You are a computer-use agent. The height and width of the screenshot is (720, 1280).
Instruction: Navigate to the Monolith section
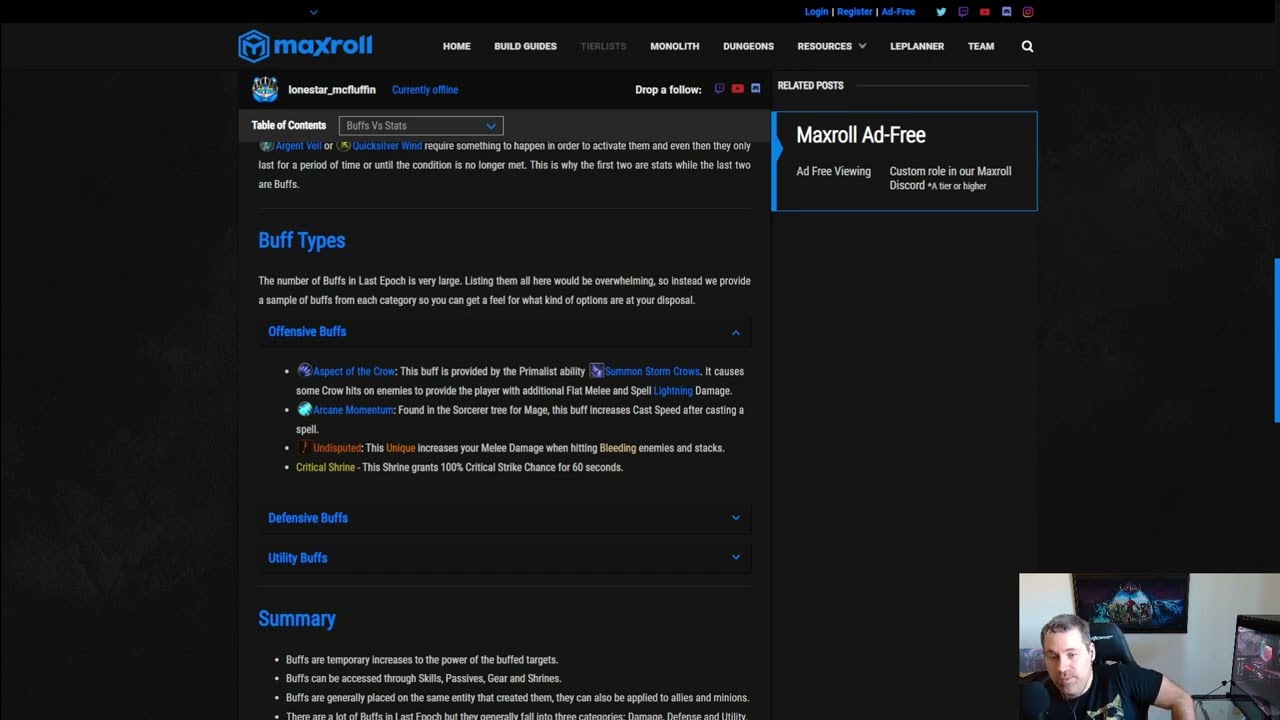(x=675, y=46)
